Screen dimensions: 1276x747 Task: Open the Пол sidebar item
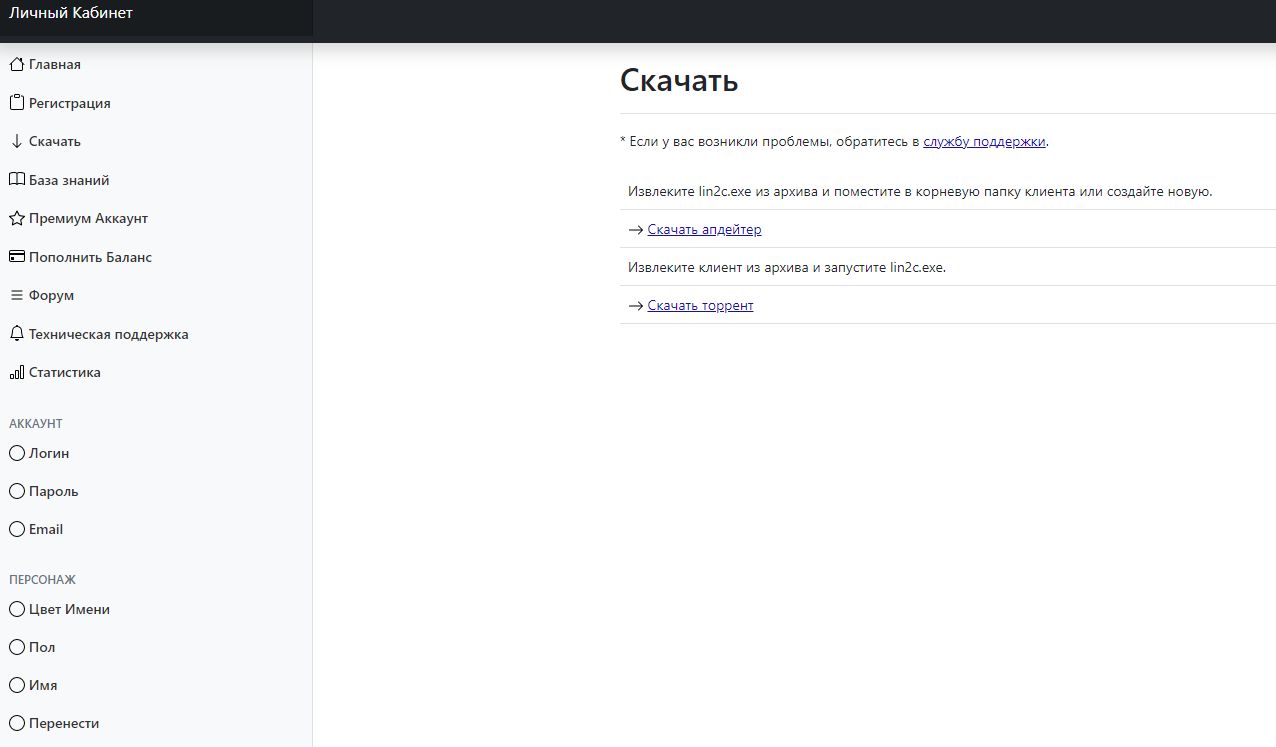coord(42,647)
